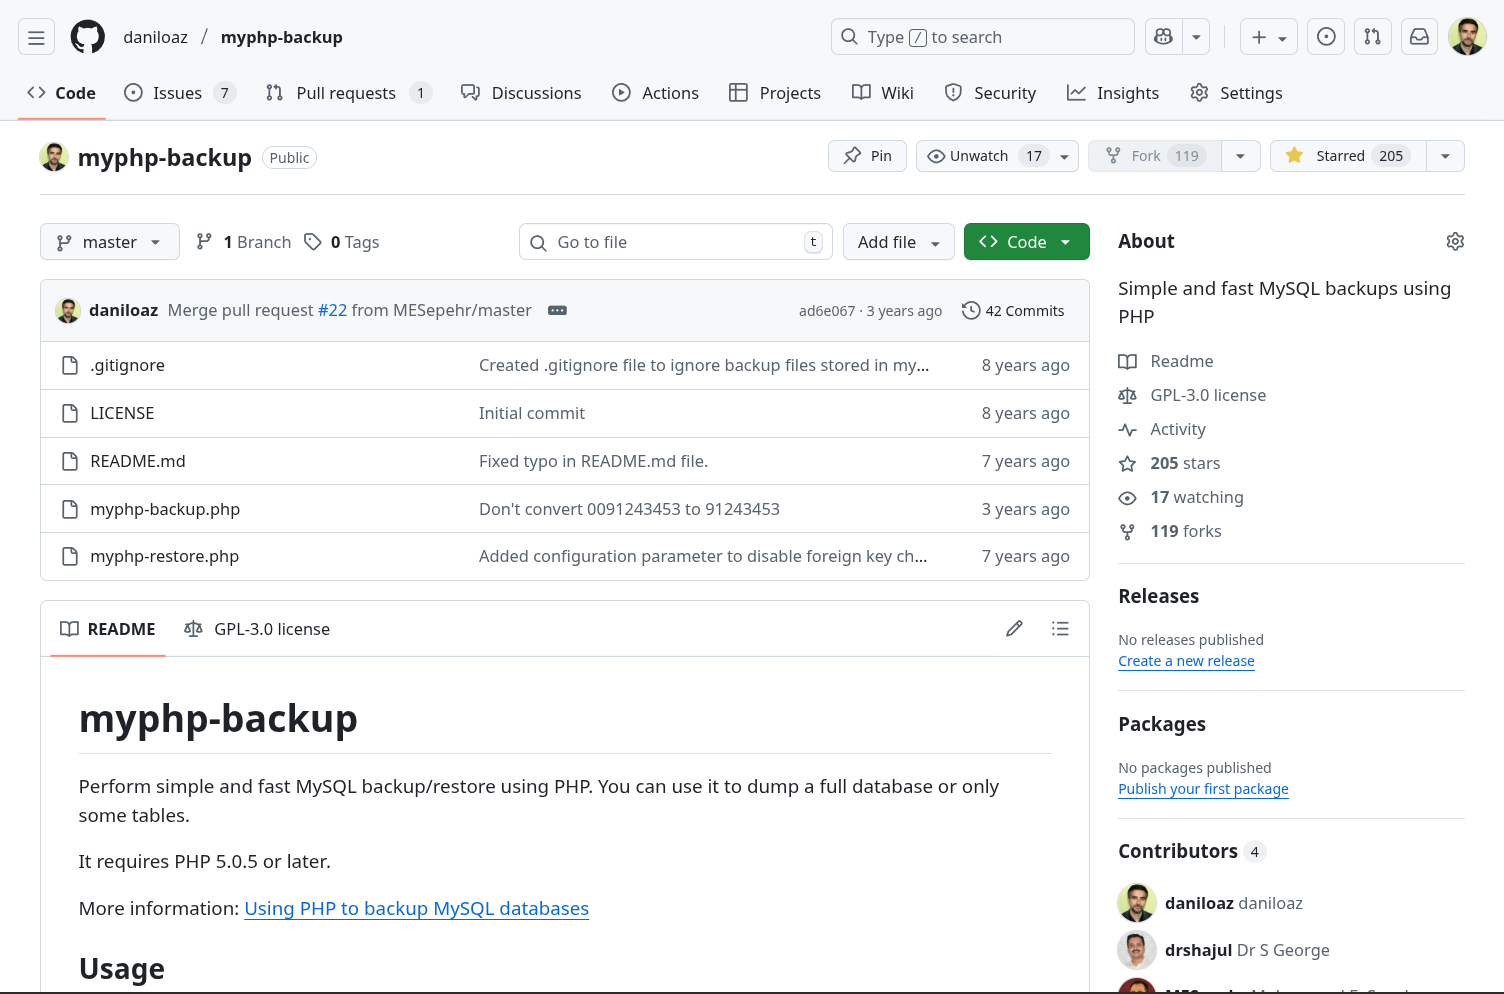Follow the Create a new release link
This screenshot has width=1504, height=994.
pos(1186,661)
